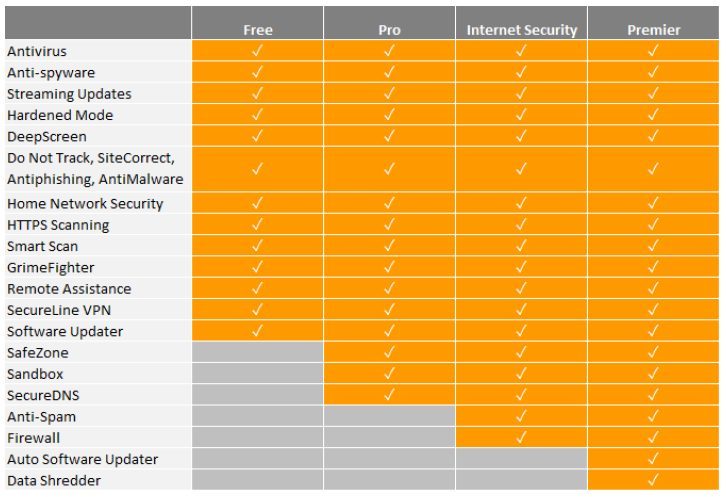Select the Internet Security column header

[x=521, y=30]
